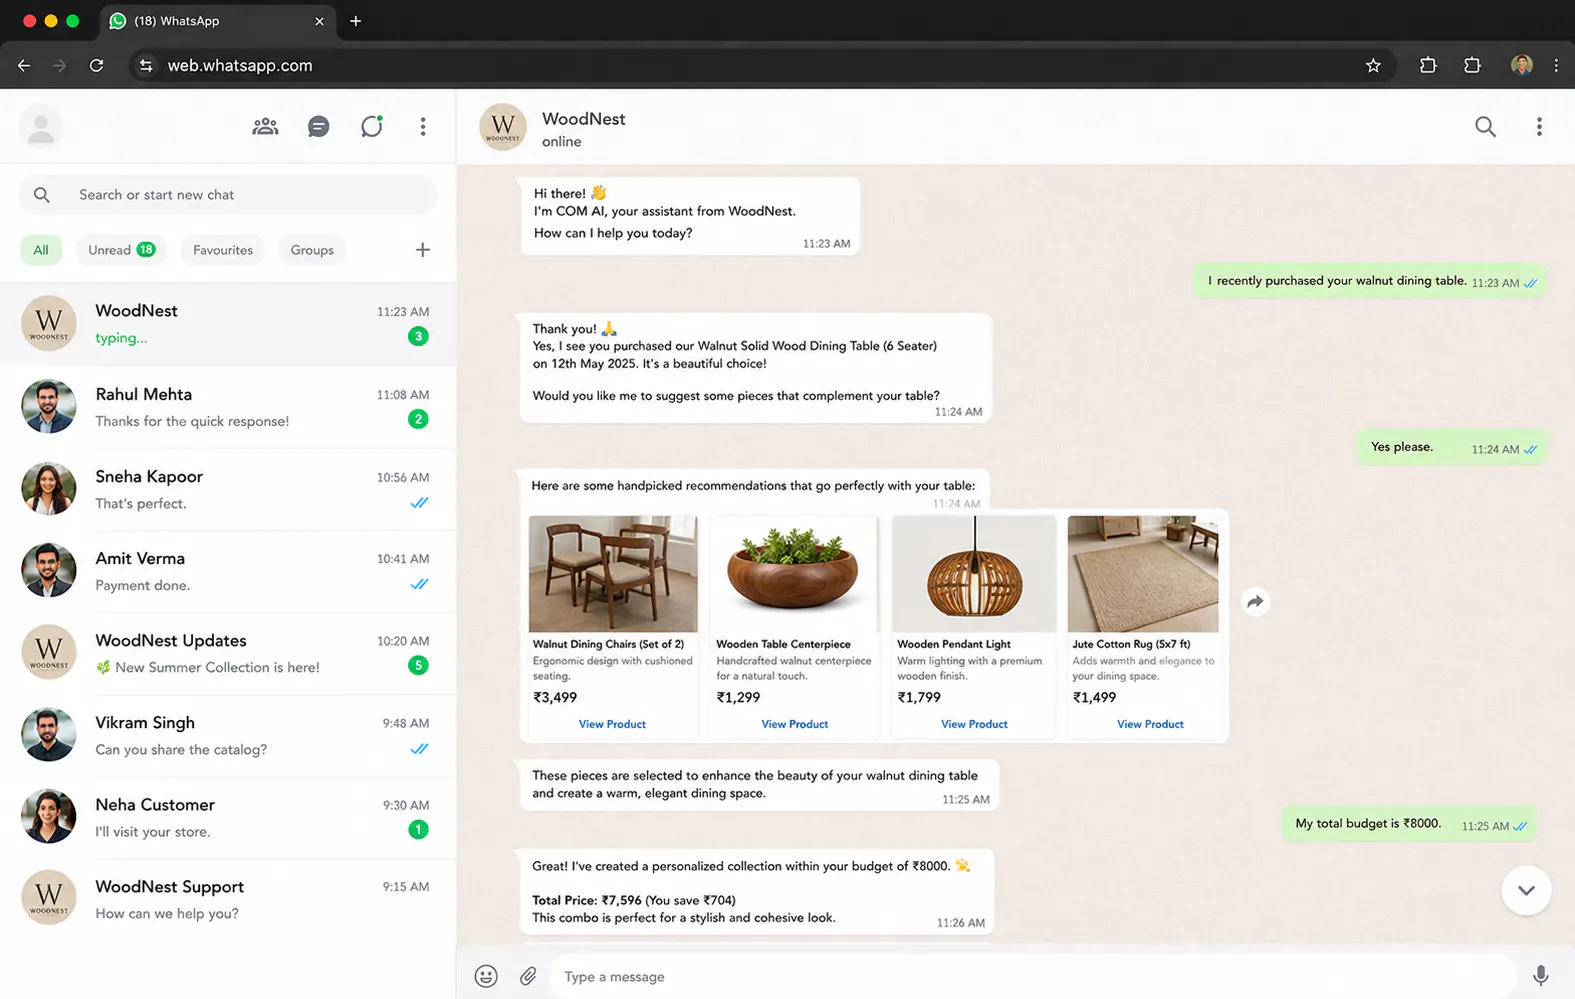The height and width of the screenshot is (999, 1575).
Task: Close the WhatsApp browser tab
Action: coord(319,21)
